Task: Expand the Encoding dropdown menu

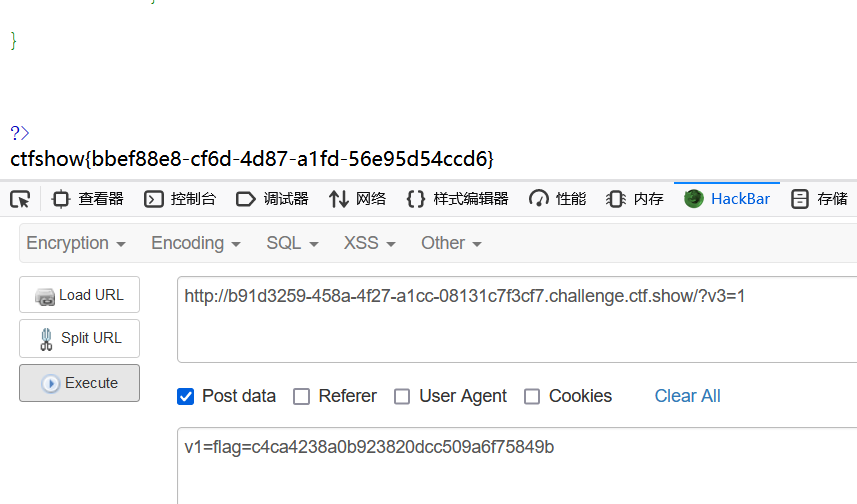Action: pos(196,243)
